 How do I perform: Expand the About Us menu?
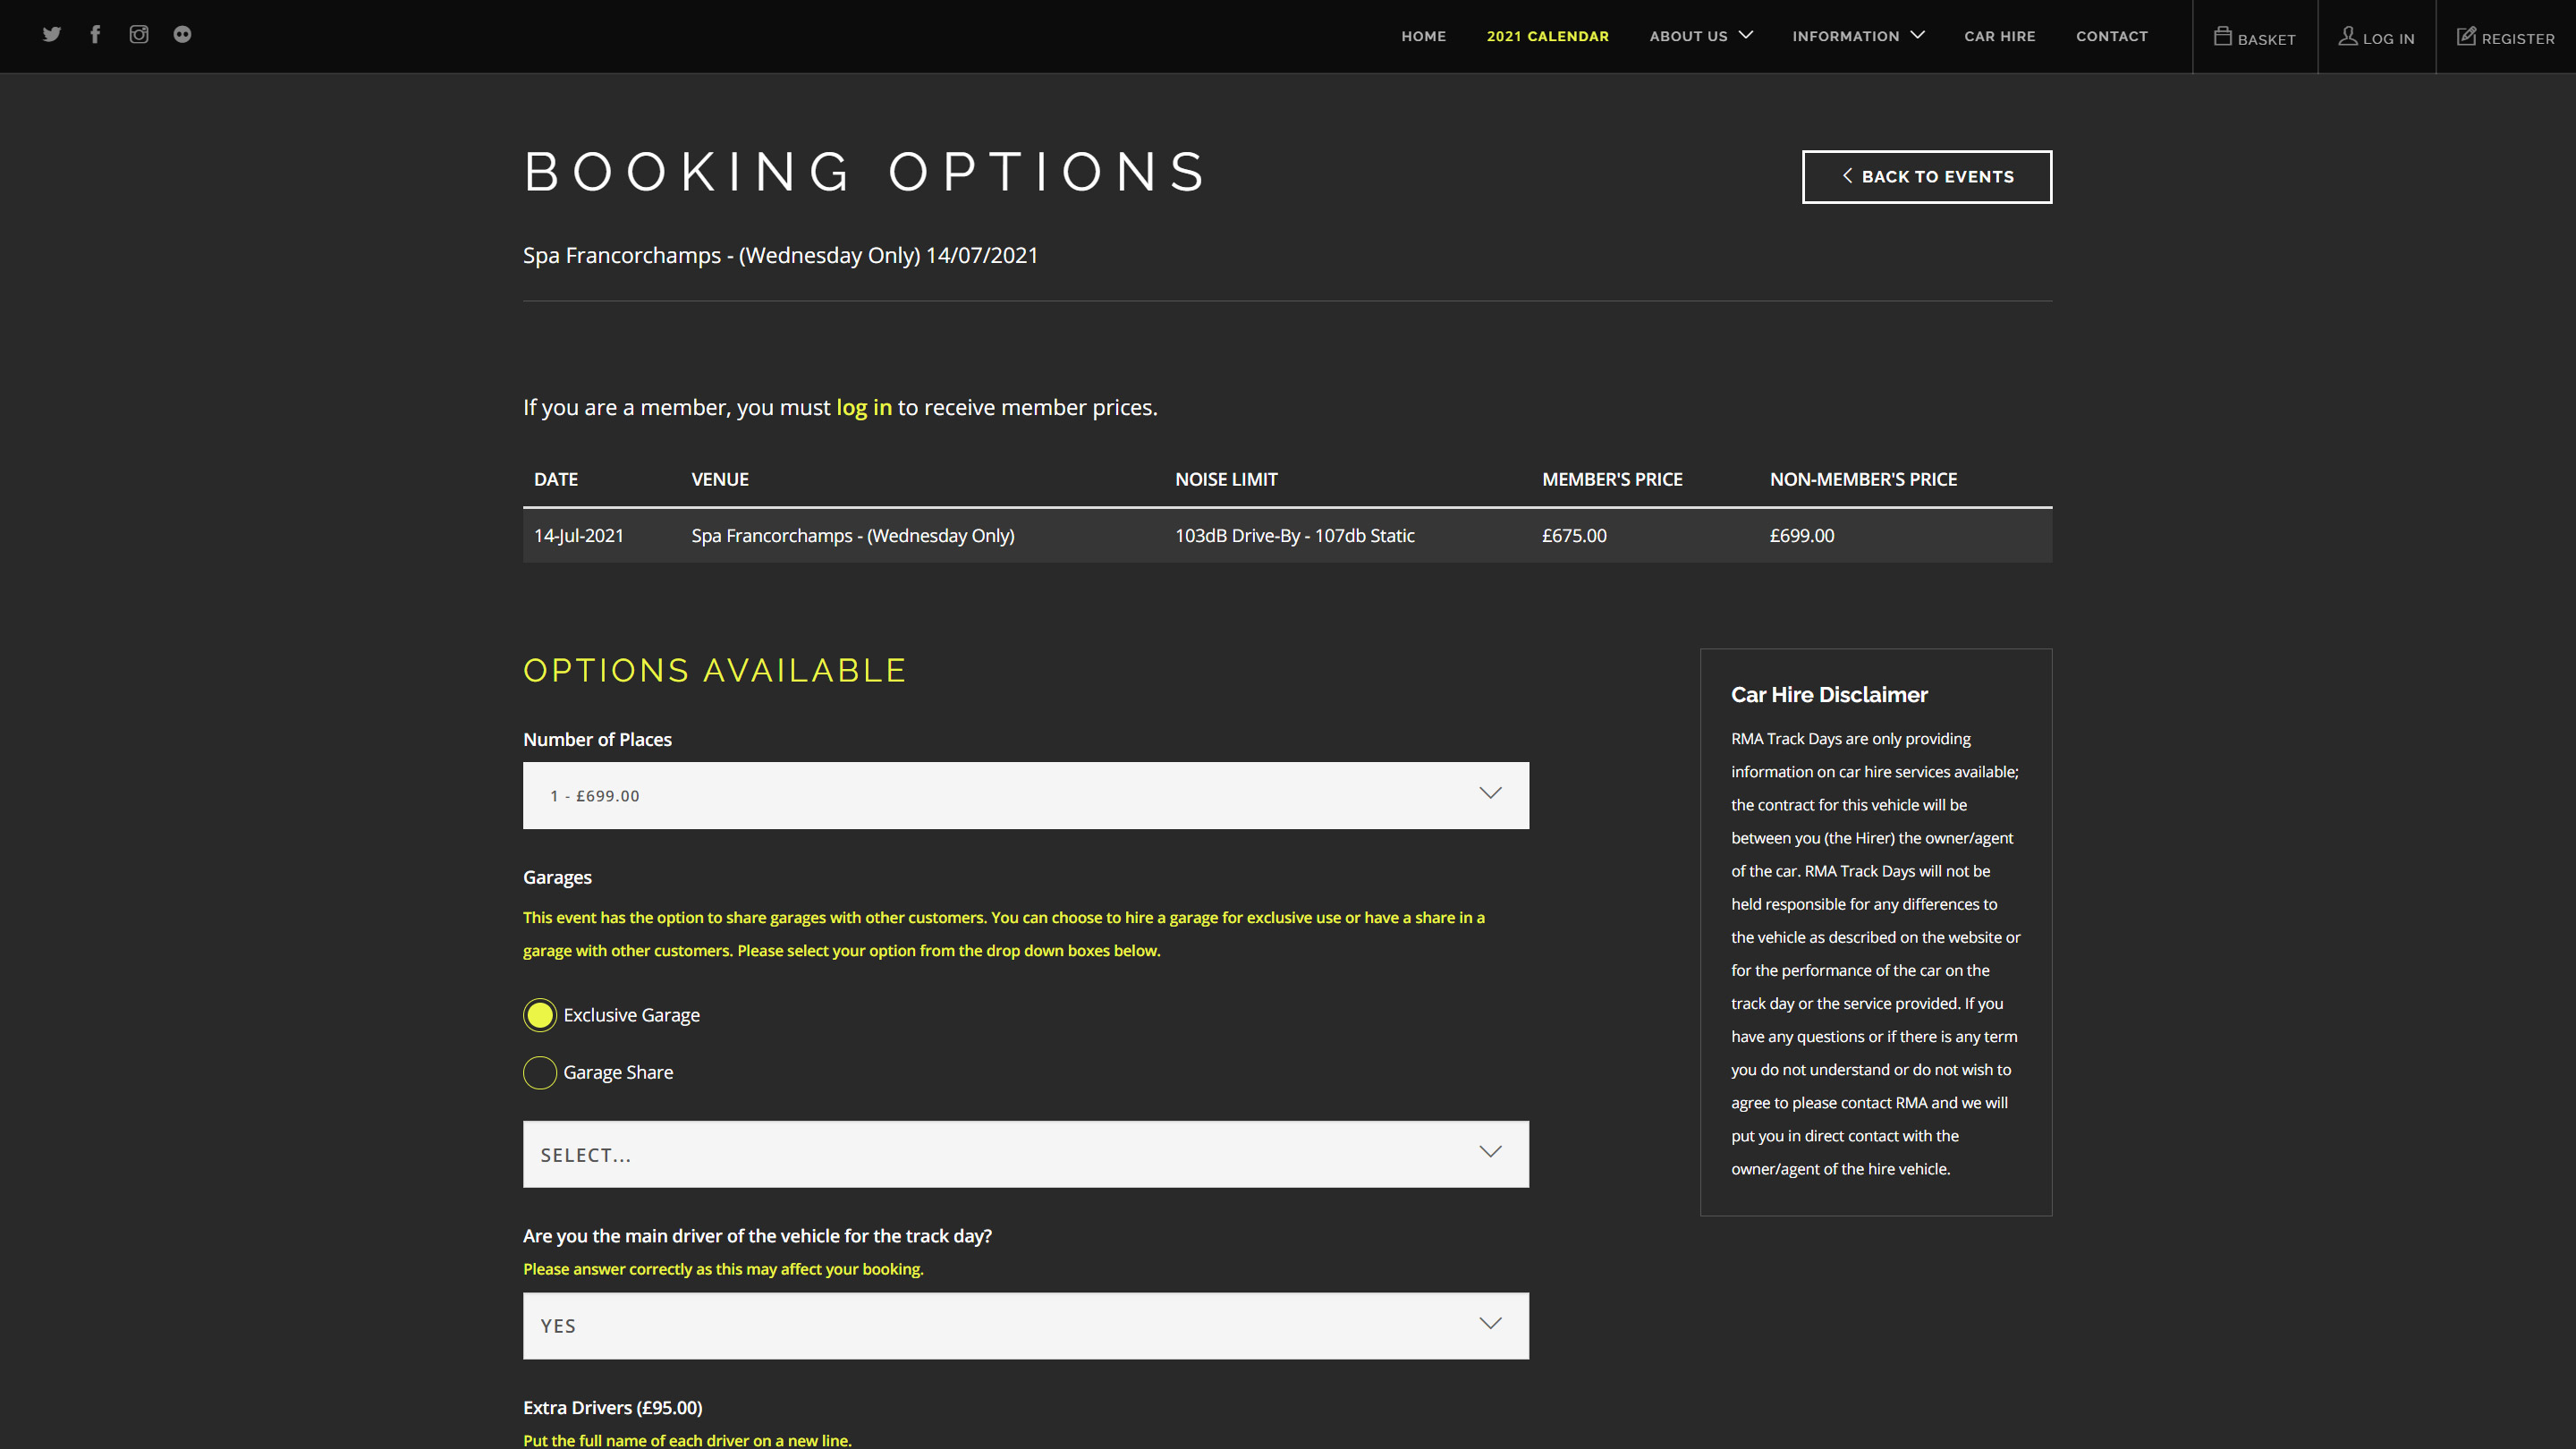click(1700, 36)
